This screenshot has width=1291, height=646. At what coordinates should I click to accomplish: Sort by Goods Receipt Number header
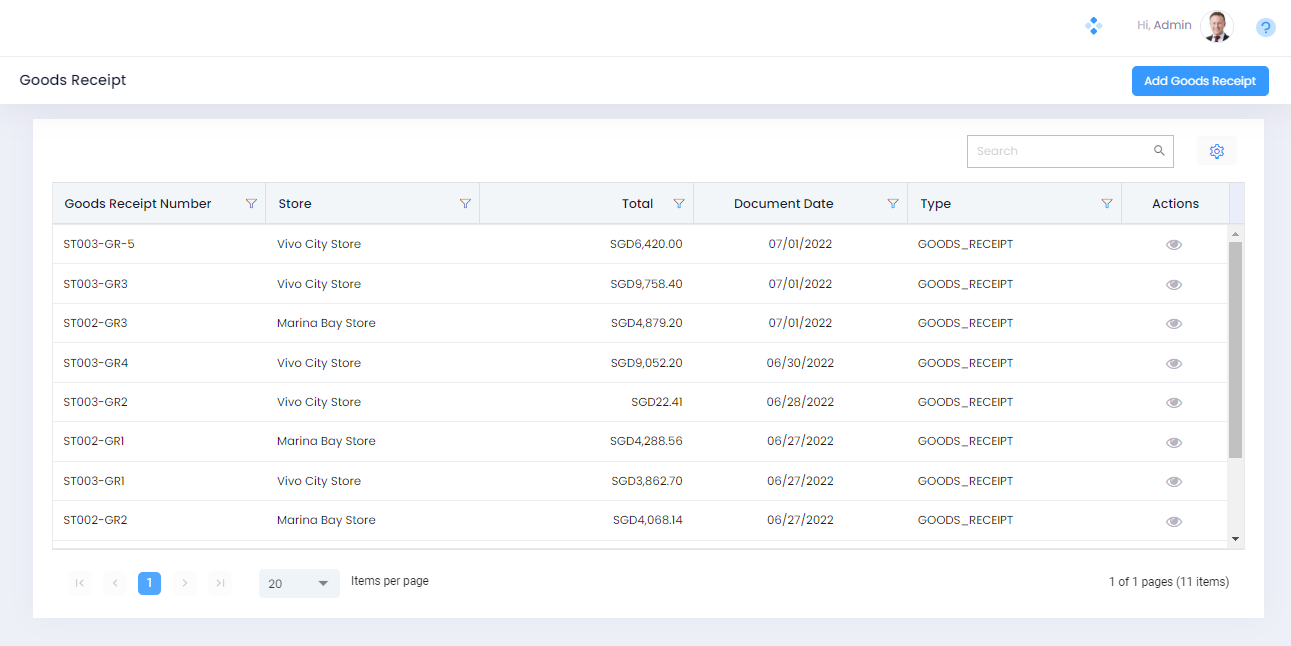tap(138, 203)
